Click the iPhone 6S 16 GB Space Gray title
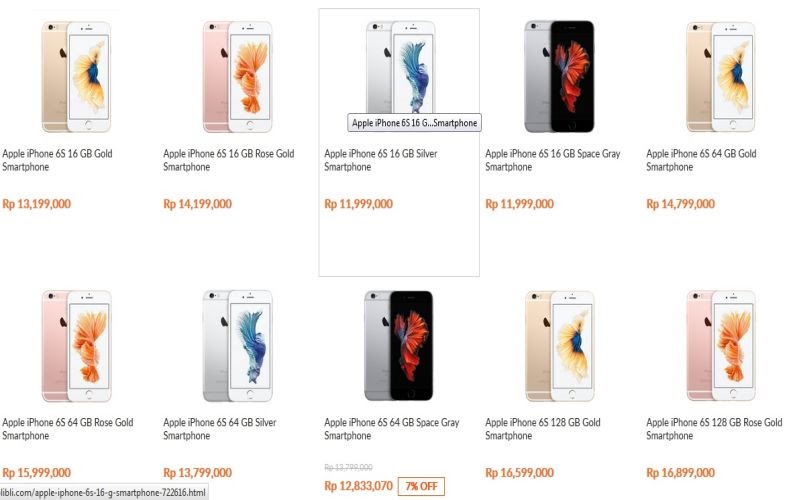This screenshot has height=500, width=800. coord(553,160)
